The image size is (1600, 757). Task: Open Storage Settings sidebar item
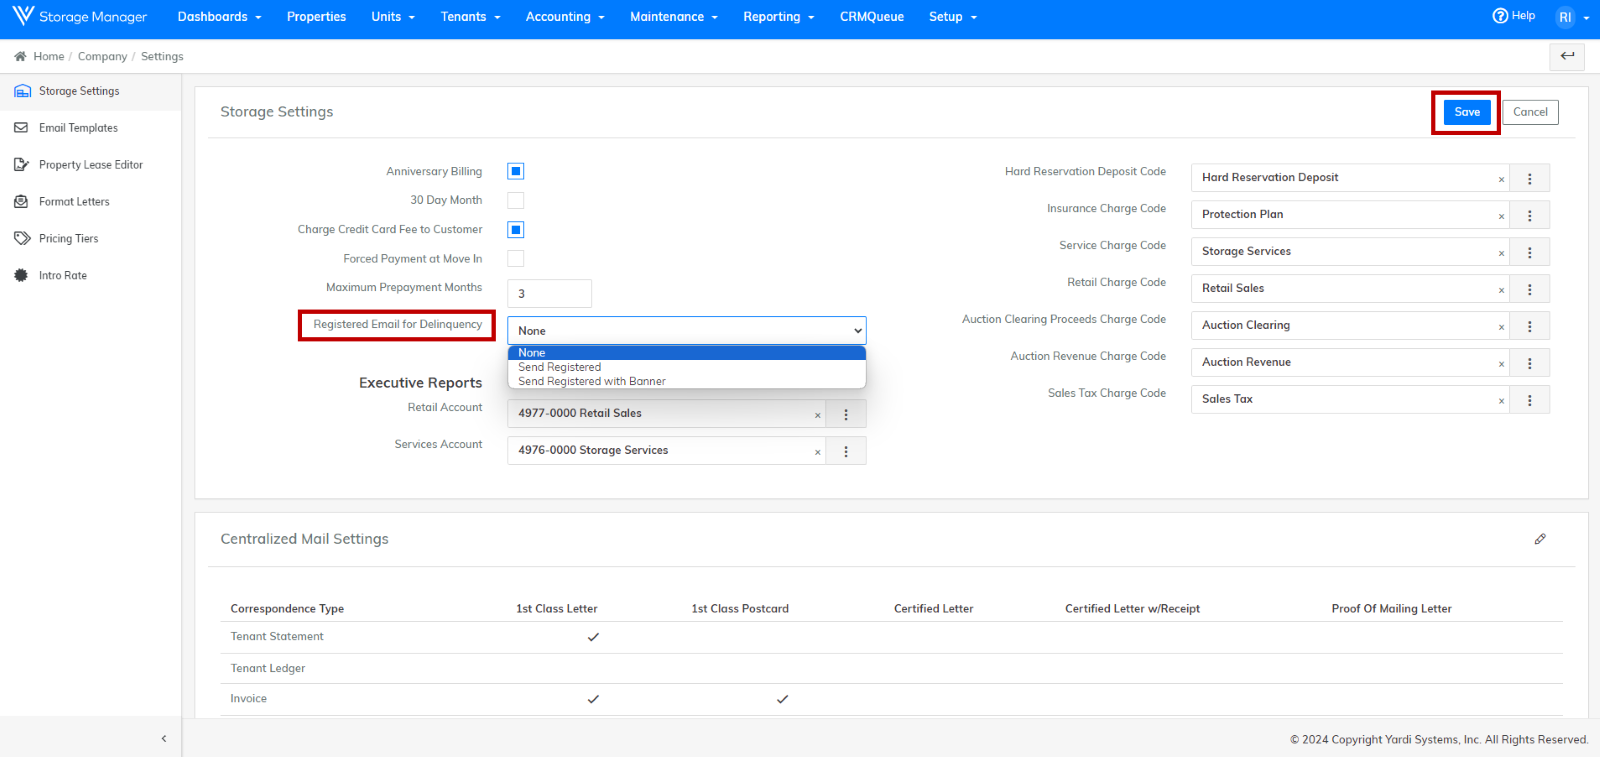click(x=90, y=91)
